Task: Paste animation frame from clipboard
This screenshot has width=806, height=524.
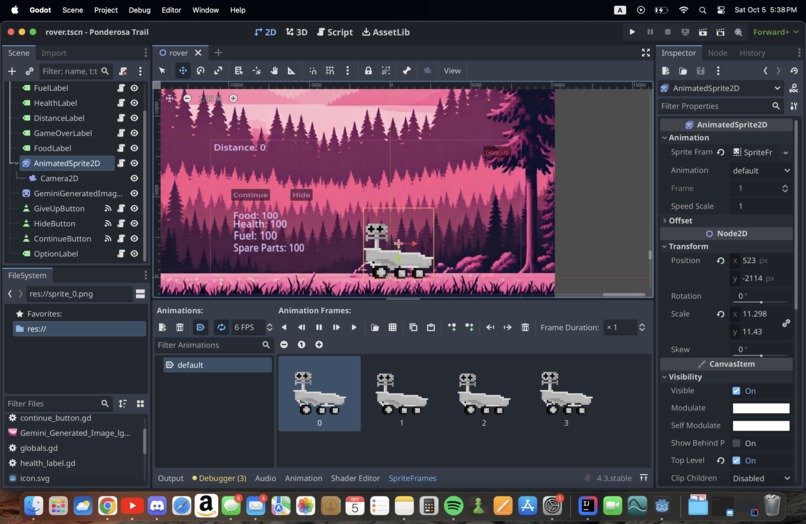Action: [x=431, y=328]
